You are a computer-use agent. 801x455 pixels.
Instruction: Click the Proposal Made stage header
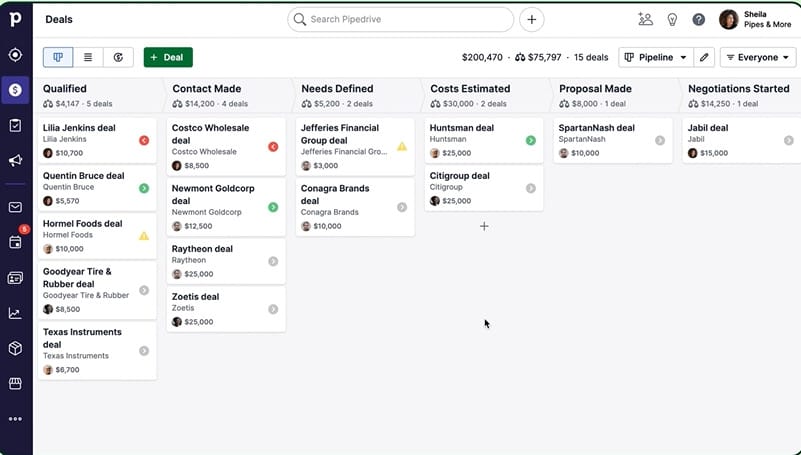coord(595,88)
